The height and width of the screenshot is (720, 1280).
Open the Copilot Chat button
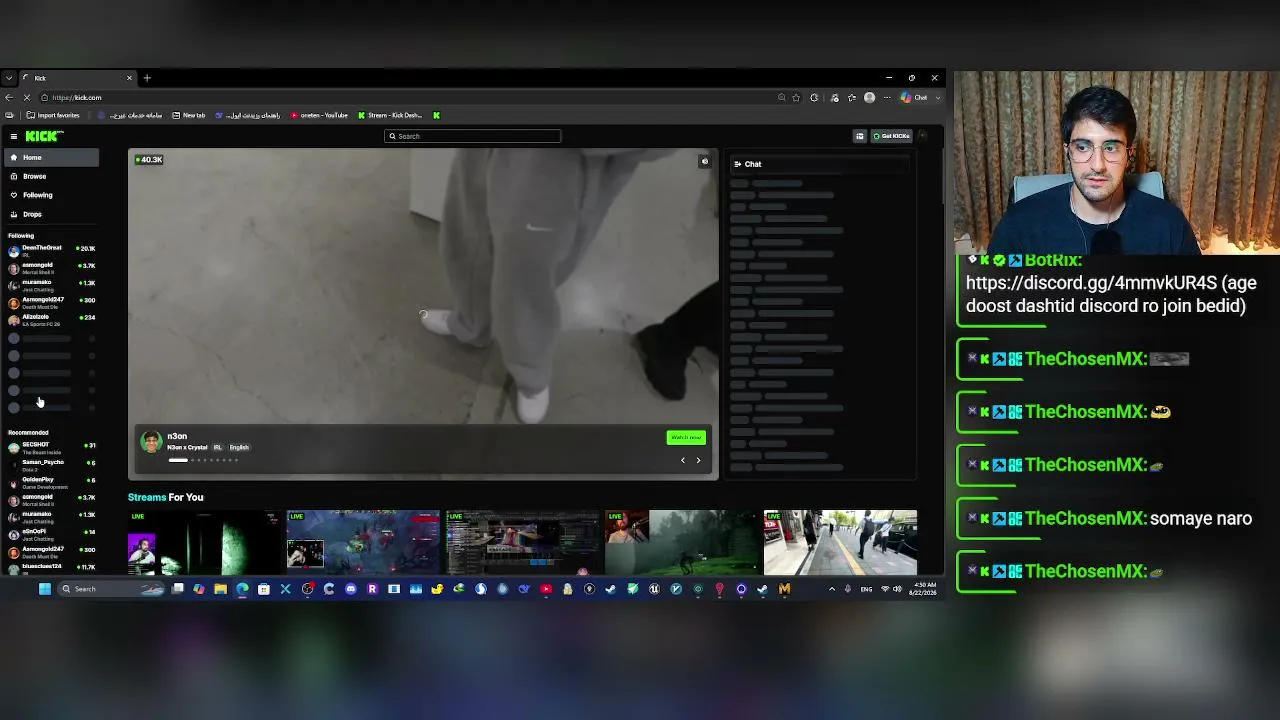tap(914, 97)
